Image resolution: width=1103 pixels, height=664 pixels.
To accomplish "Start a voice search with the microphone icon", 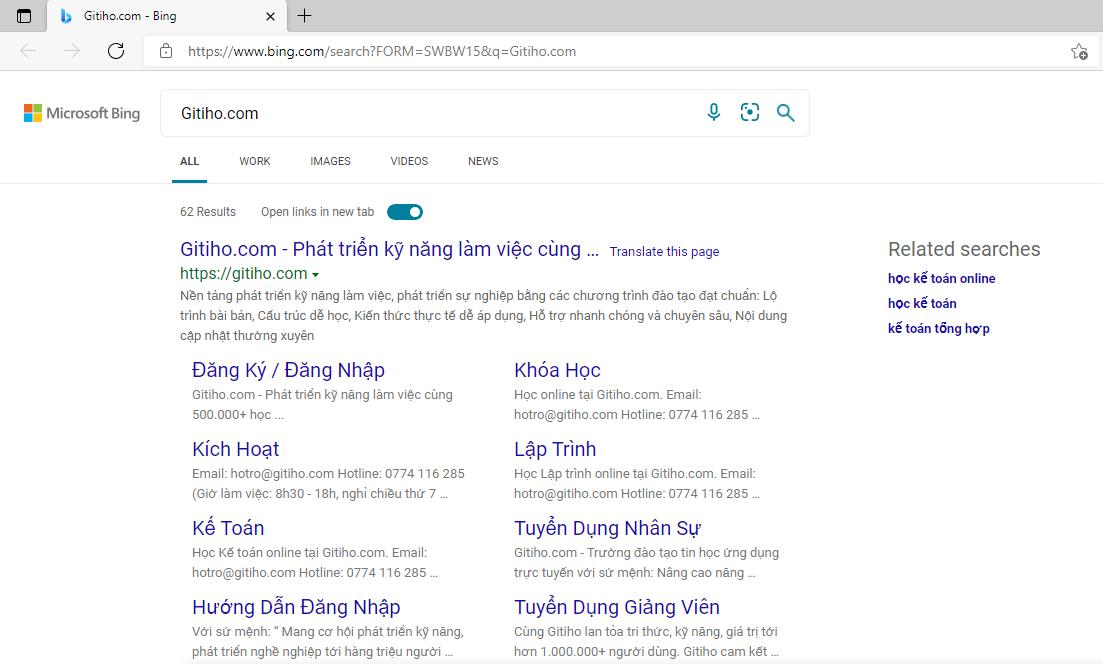I will click(x=713, y=112).
